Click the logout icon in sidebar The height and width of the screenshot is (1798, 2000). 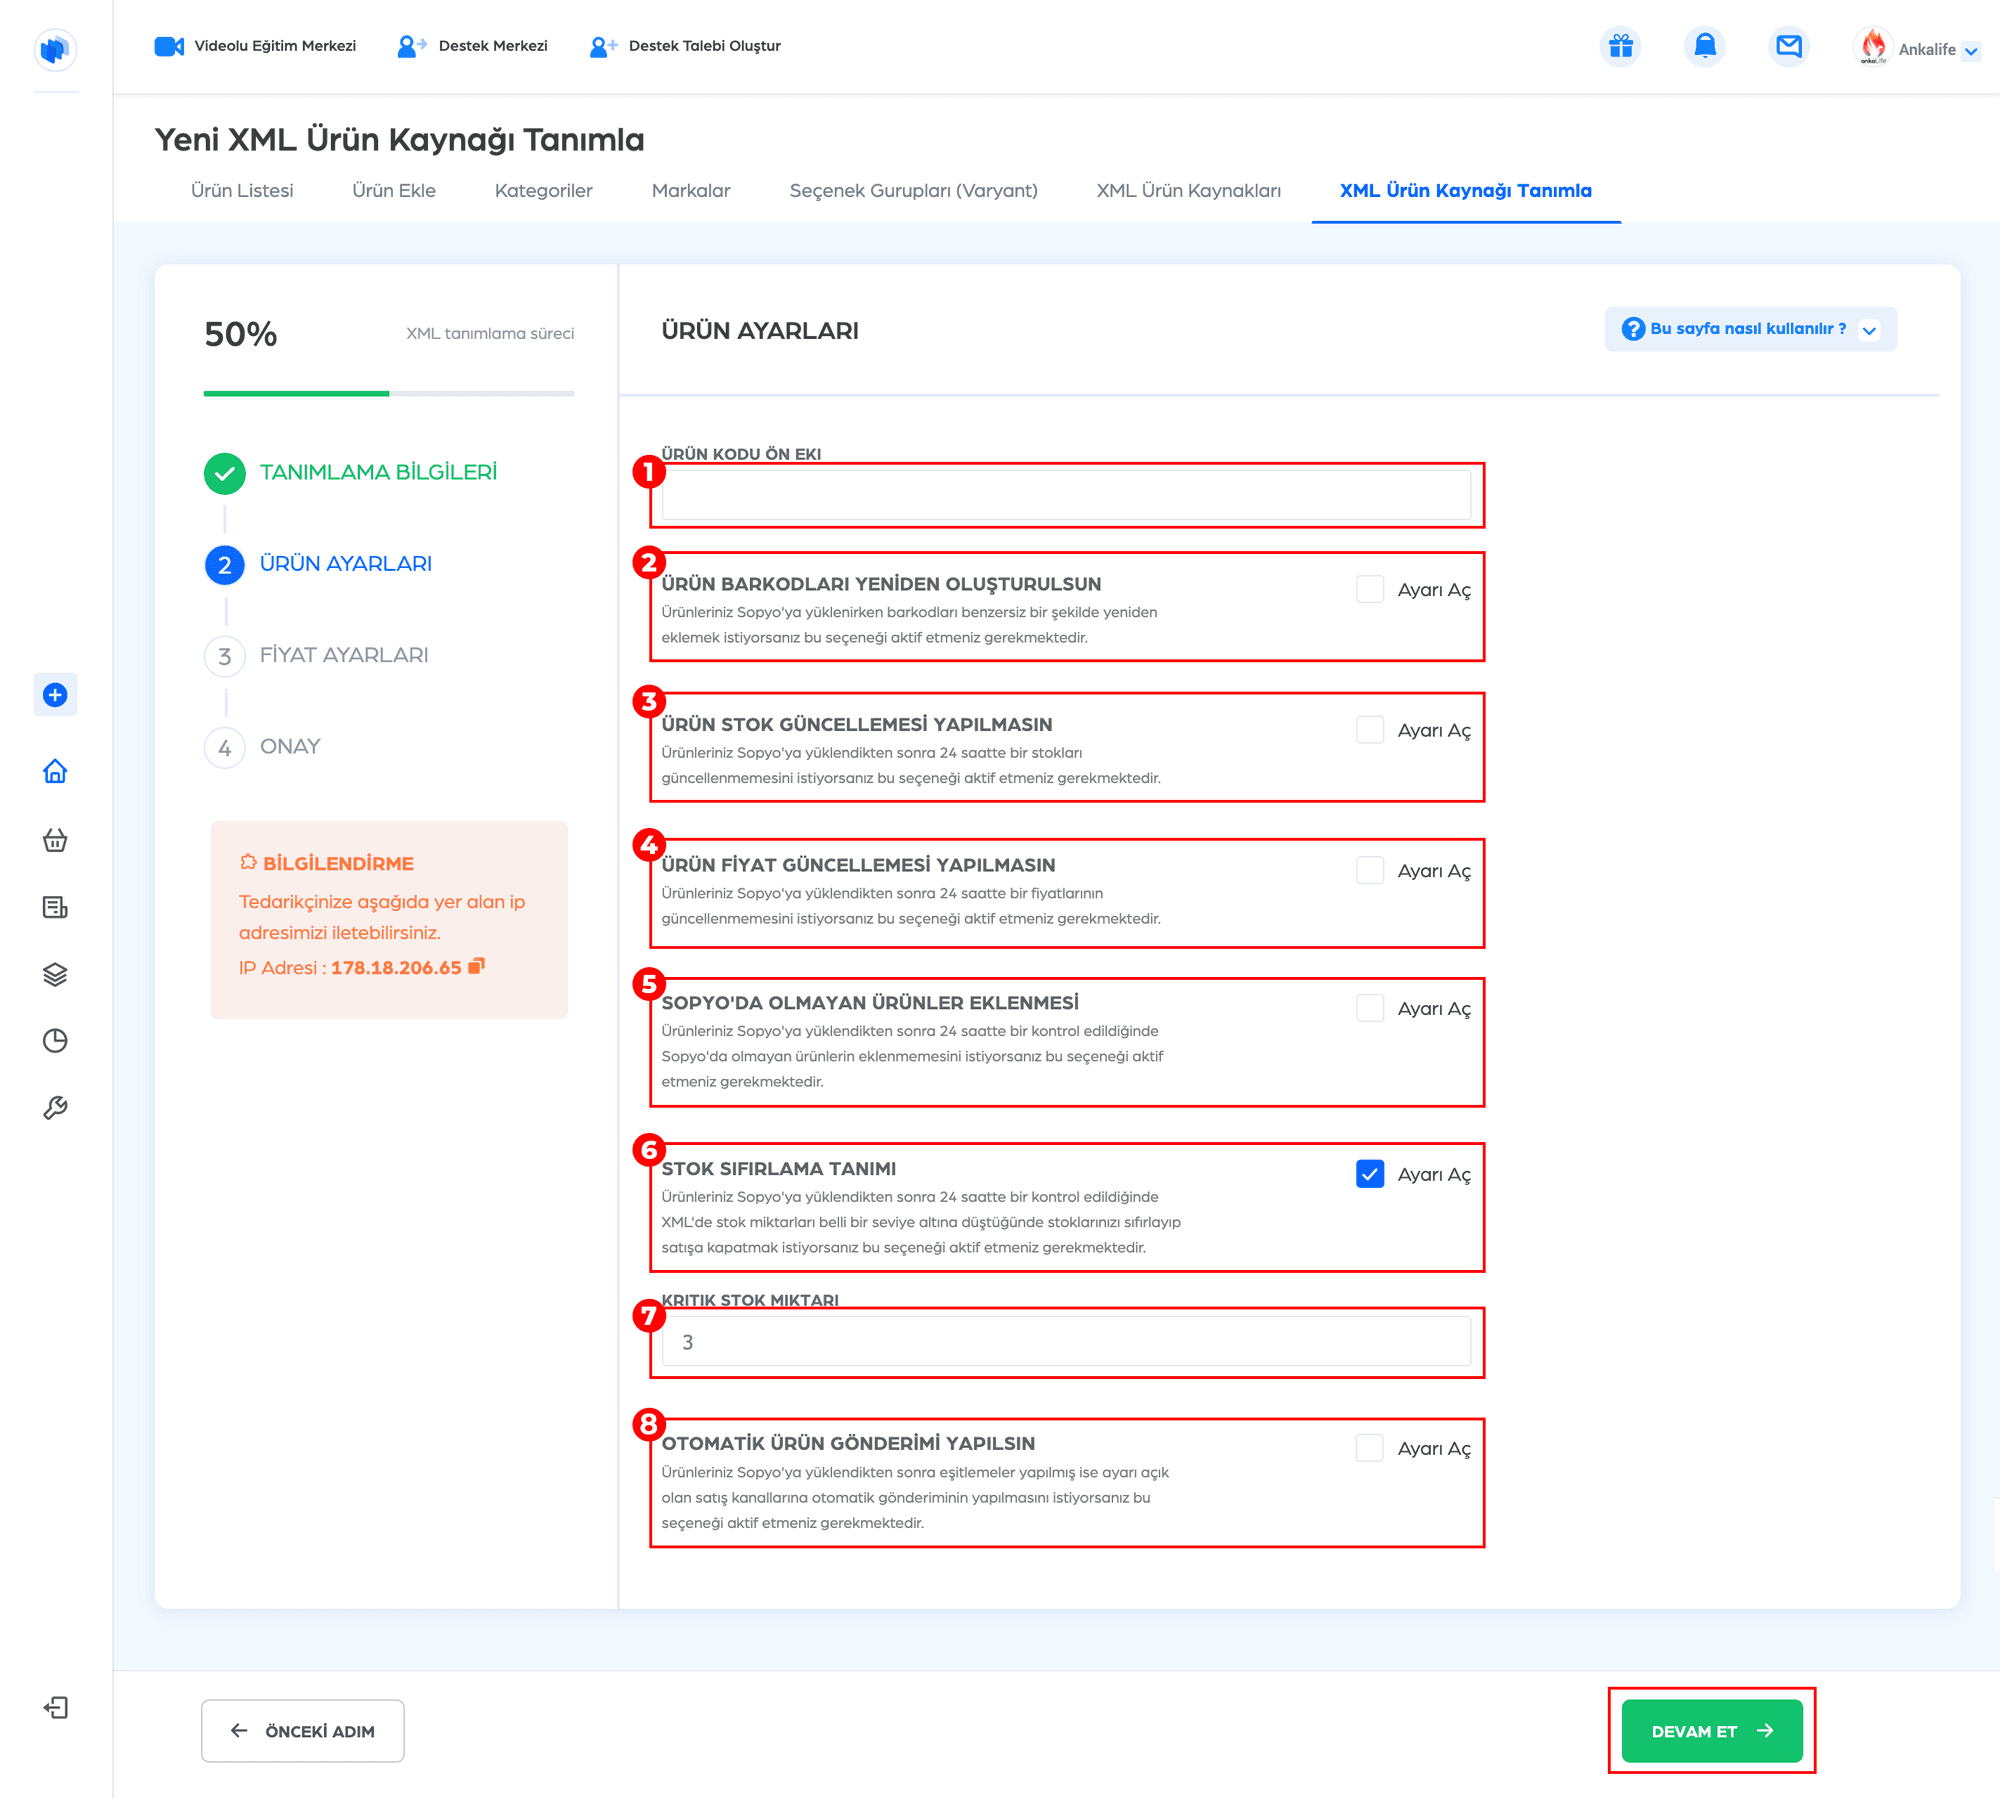tap(55, 1707)
